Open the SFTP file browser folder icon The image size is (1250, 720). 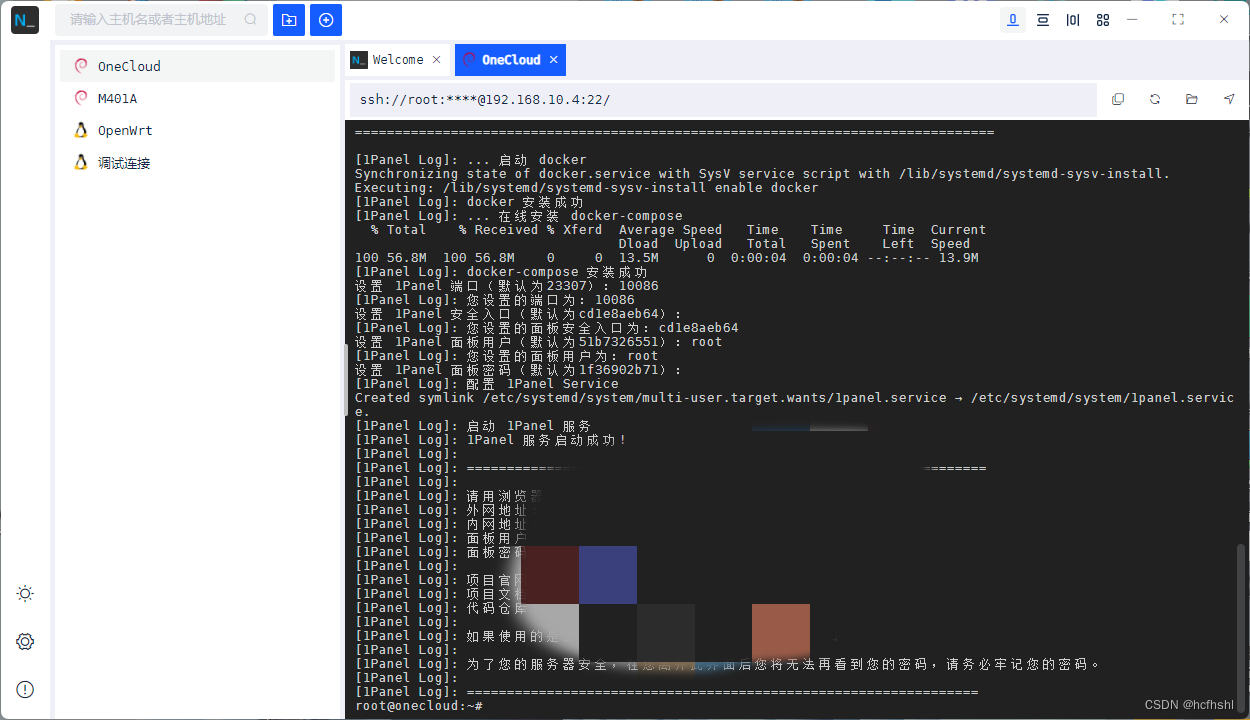pyautogui.click(x=1192, y=99)
